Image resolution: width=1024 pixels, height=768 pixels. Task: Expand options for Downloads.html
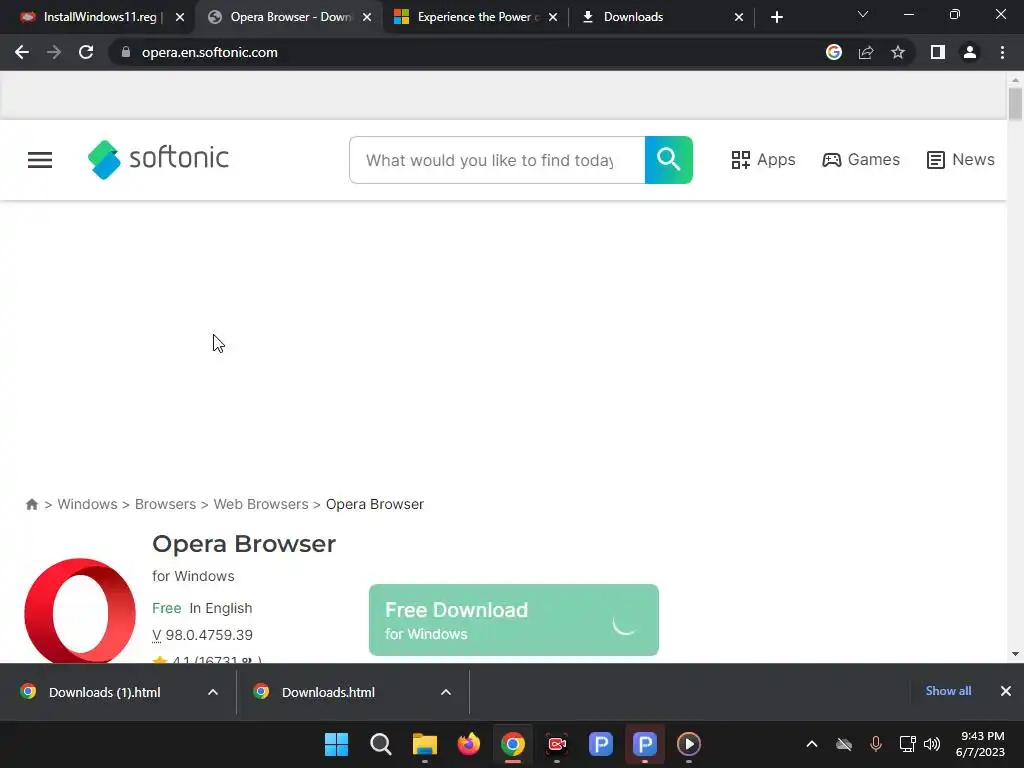point(446,692)
